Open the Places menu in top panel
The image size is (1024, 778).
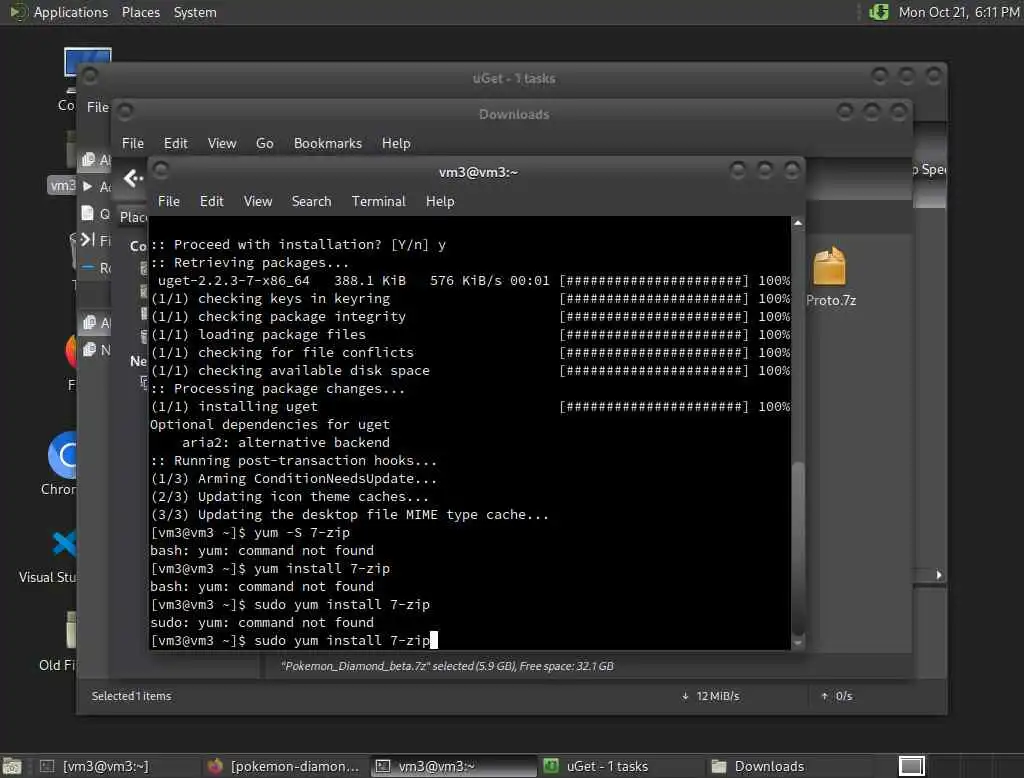tap(141, 12)
